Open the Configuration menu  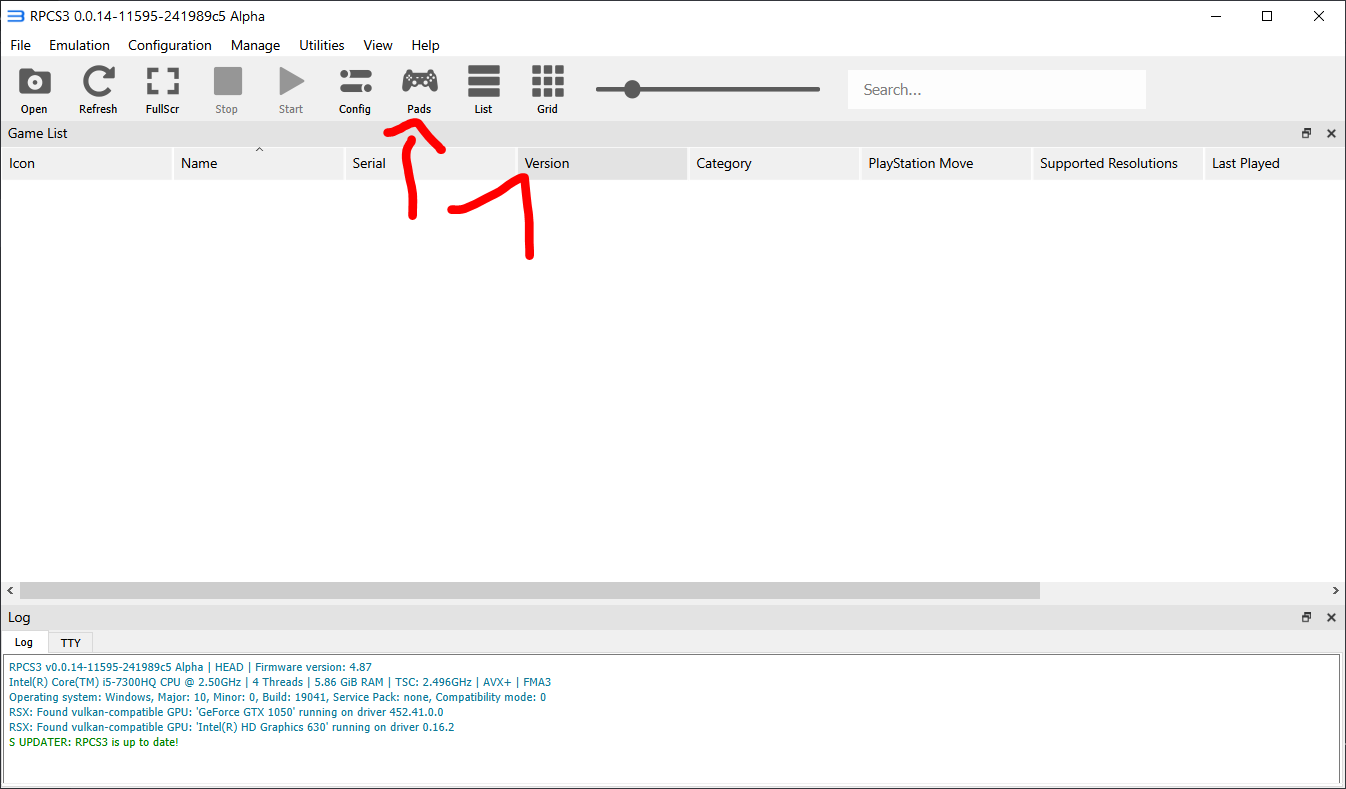pos(170,45)
